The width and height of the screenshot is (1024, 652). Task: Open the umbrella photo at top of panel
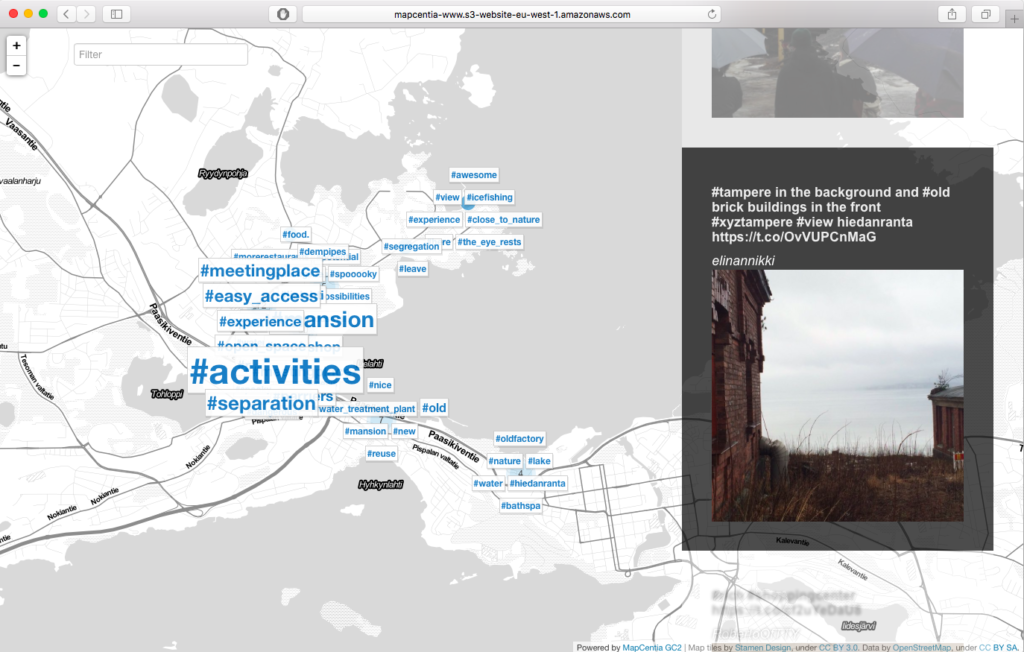[837, 73]
